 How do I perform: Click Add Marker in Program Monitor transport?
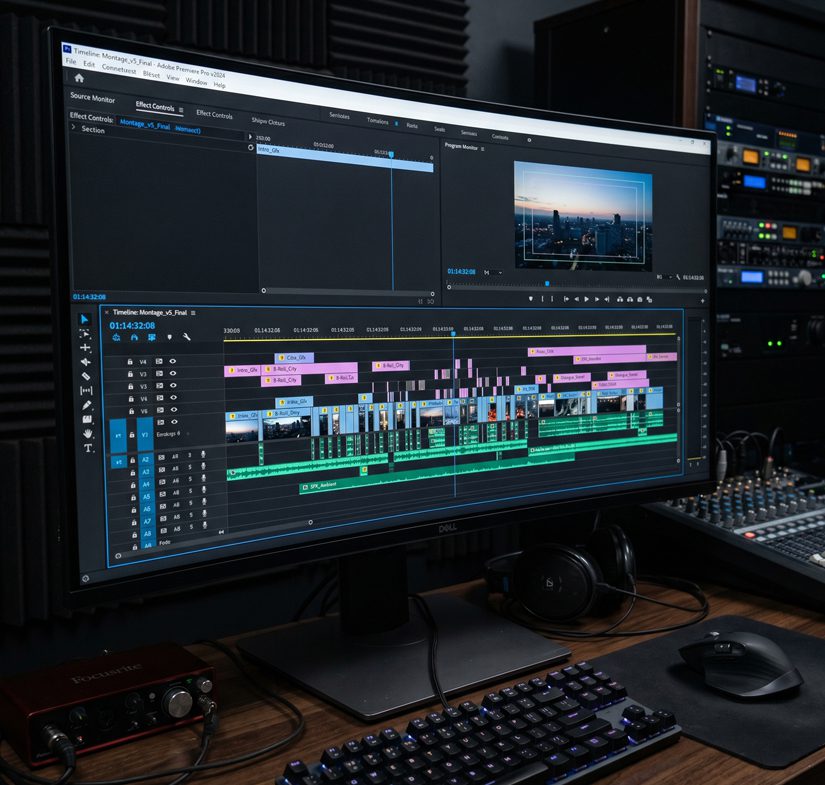click(530, 299)
